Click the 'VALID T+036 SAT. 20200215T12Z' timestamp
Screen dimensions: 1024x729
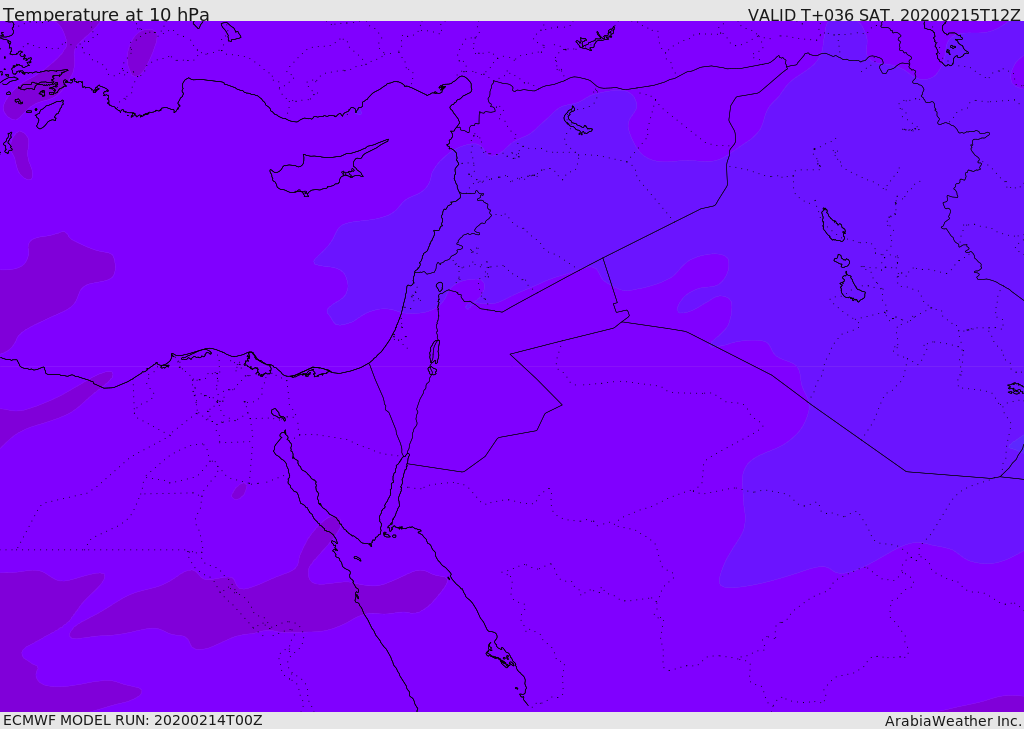click(884, 14)
